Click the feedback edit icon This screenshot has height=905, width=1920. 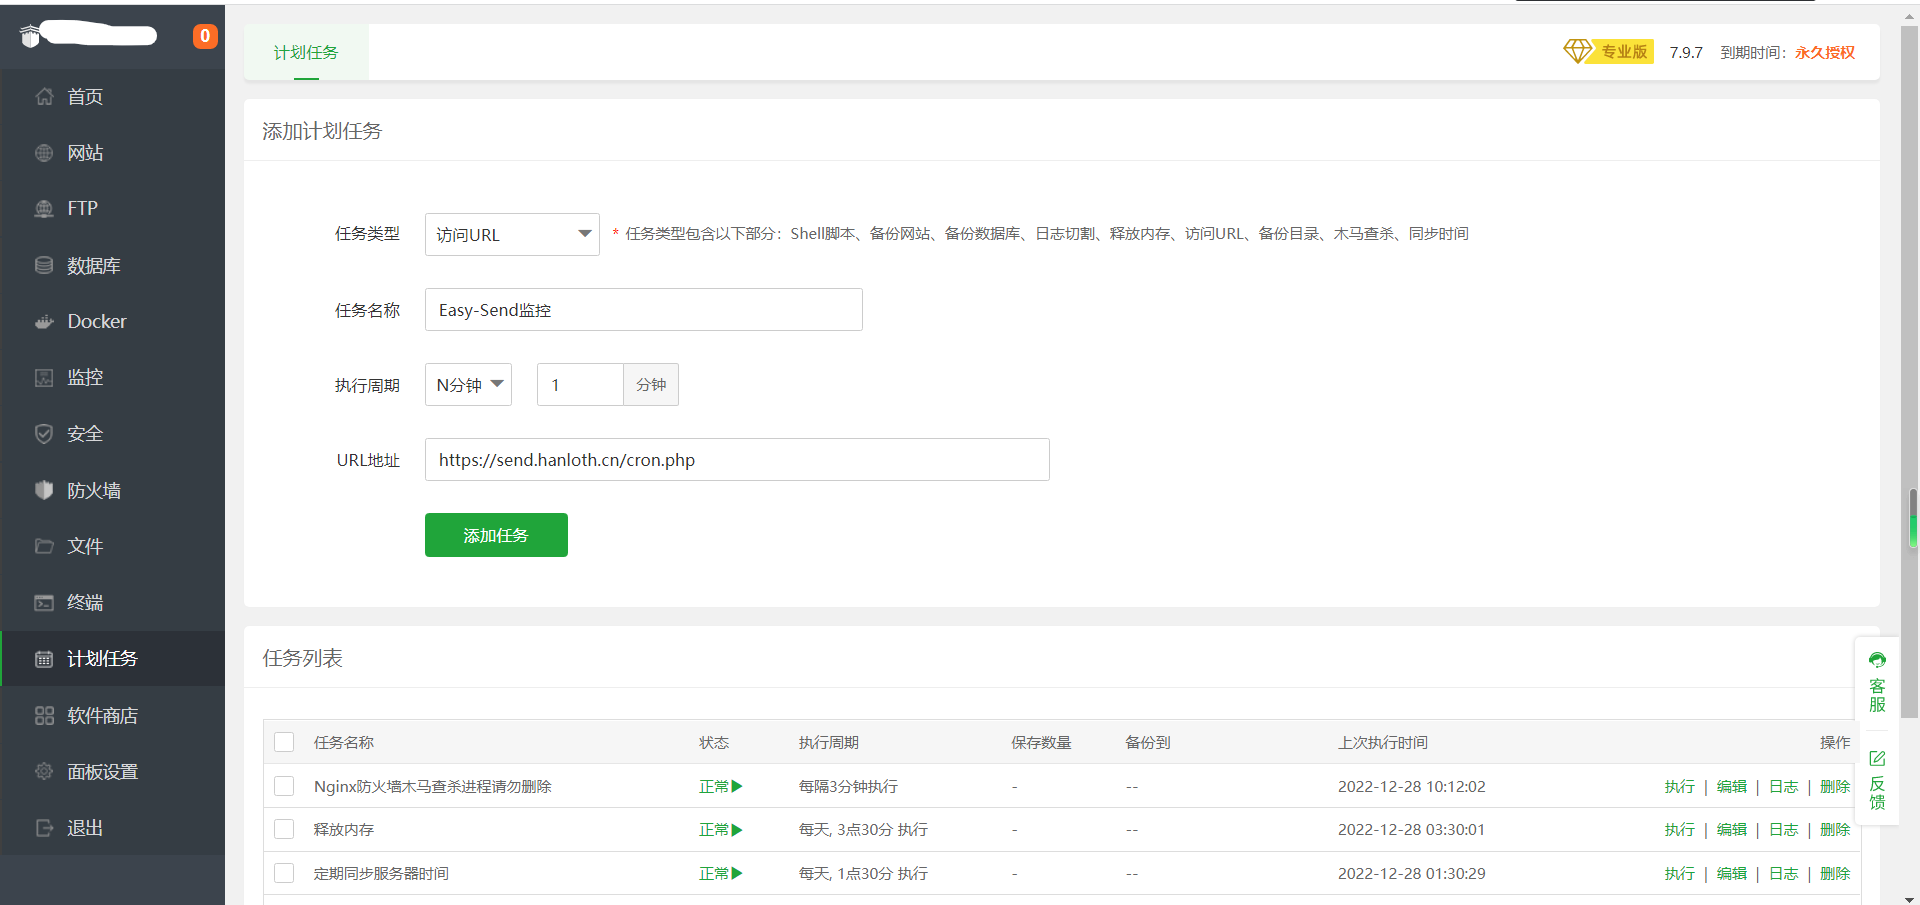coord(1877,759)
